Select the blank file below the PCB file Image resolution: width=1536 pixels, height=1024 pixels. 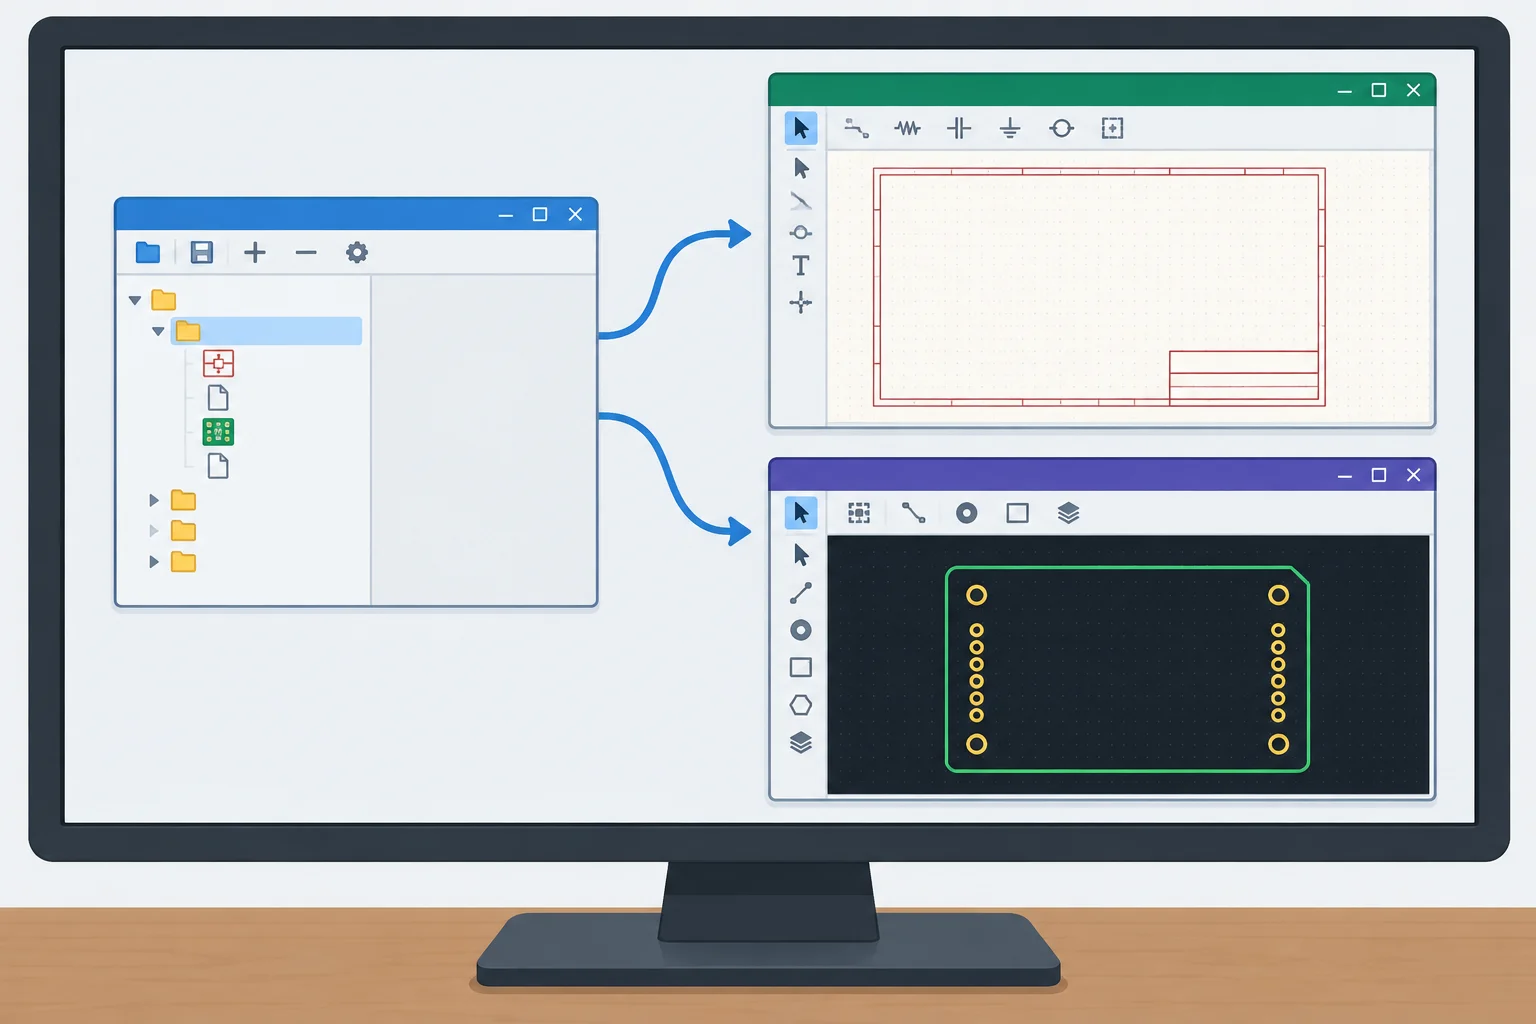[x=218, y=466]
